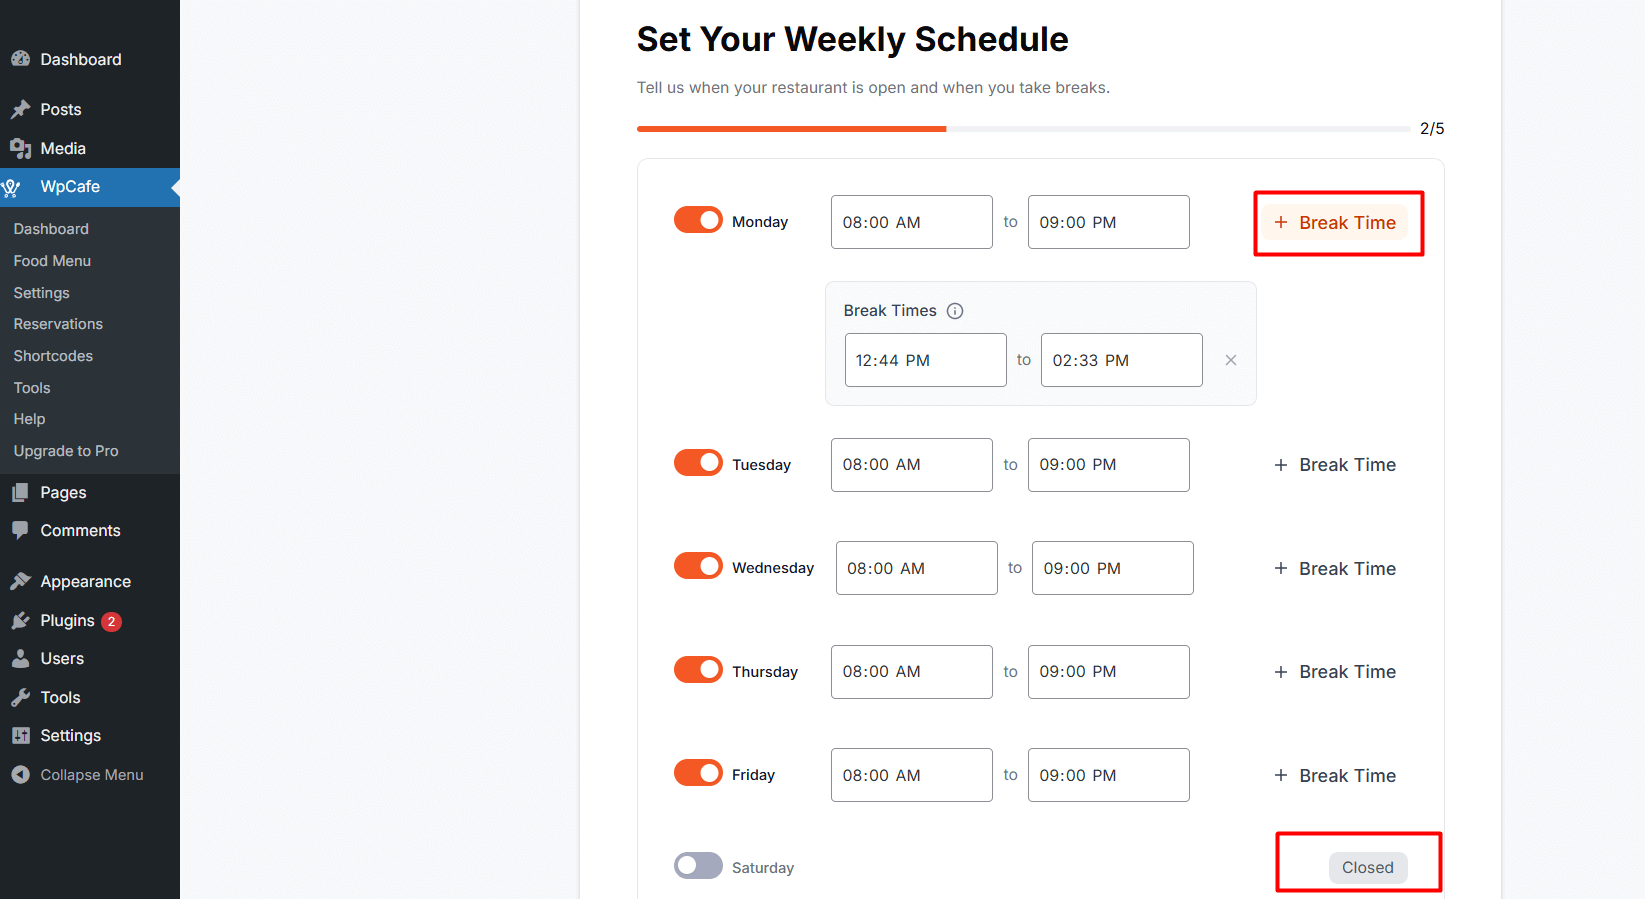Click the Dashboard gauge icon in sidebar
Screen dimensions: 1645x899
(x=20, y=59)
